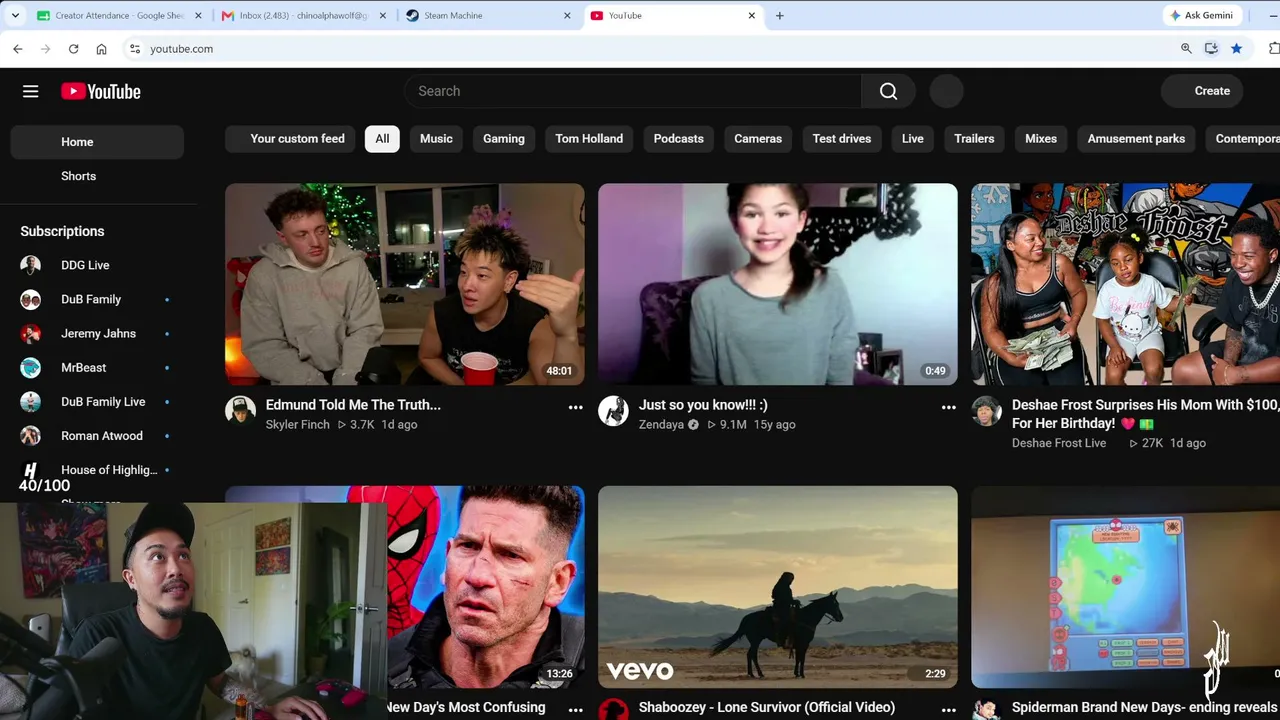Open the Subscriptions section heading
The height and width of the screenshot is (720, 1280).
click(x=62, y=231)
